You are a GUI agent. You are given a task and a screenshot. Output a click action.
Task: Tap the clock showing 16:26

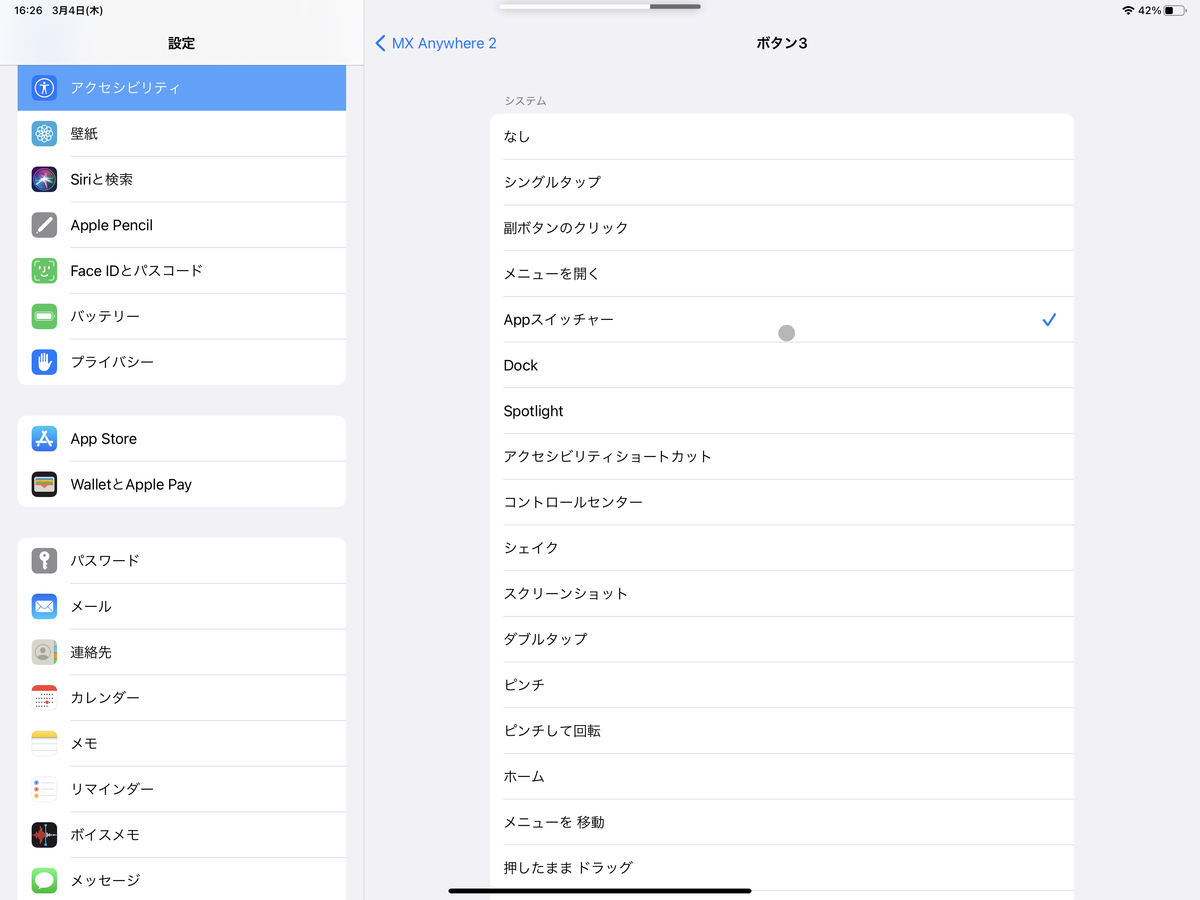[28, 10]
